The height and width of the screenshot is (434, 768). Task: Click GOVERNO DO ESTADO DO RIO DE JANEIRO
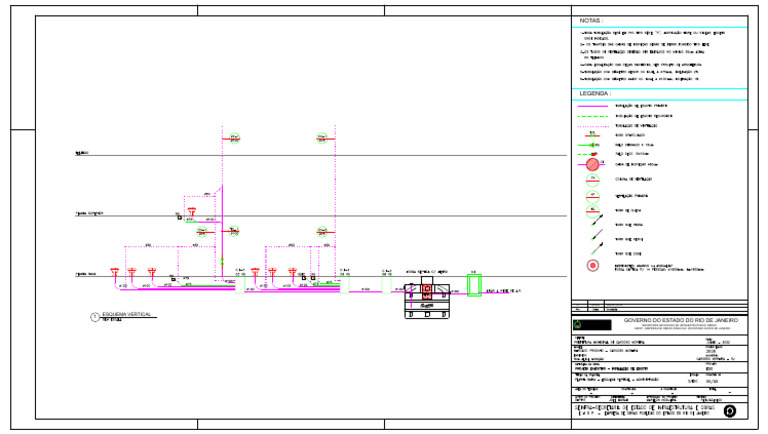tap(681, 320)
